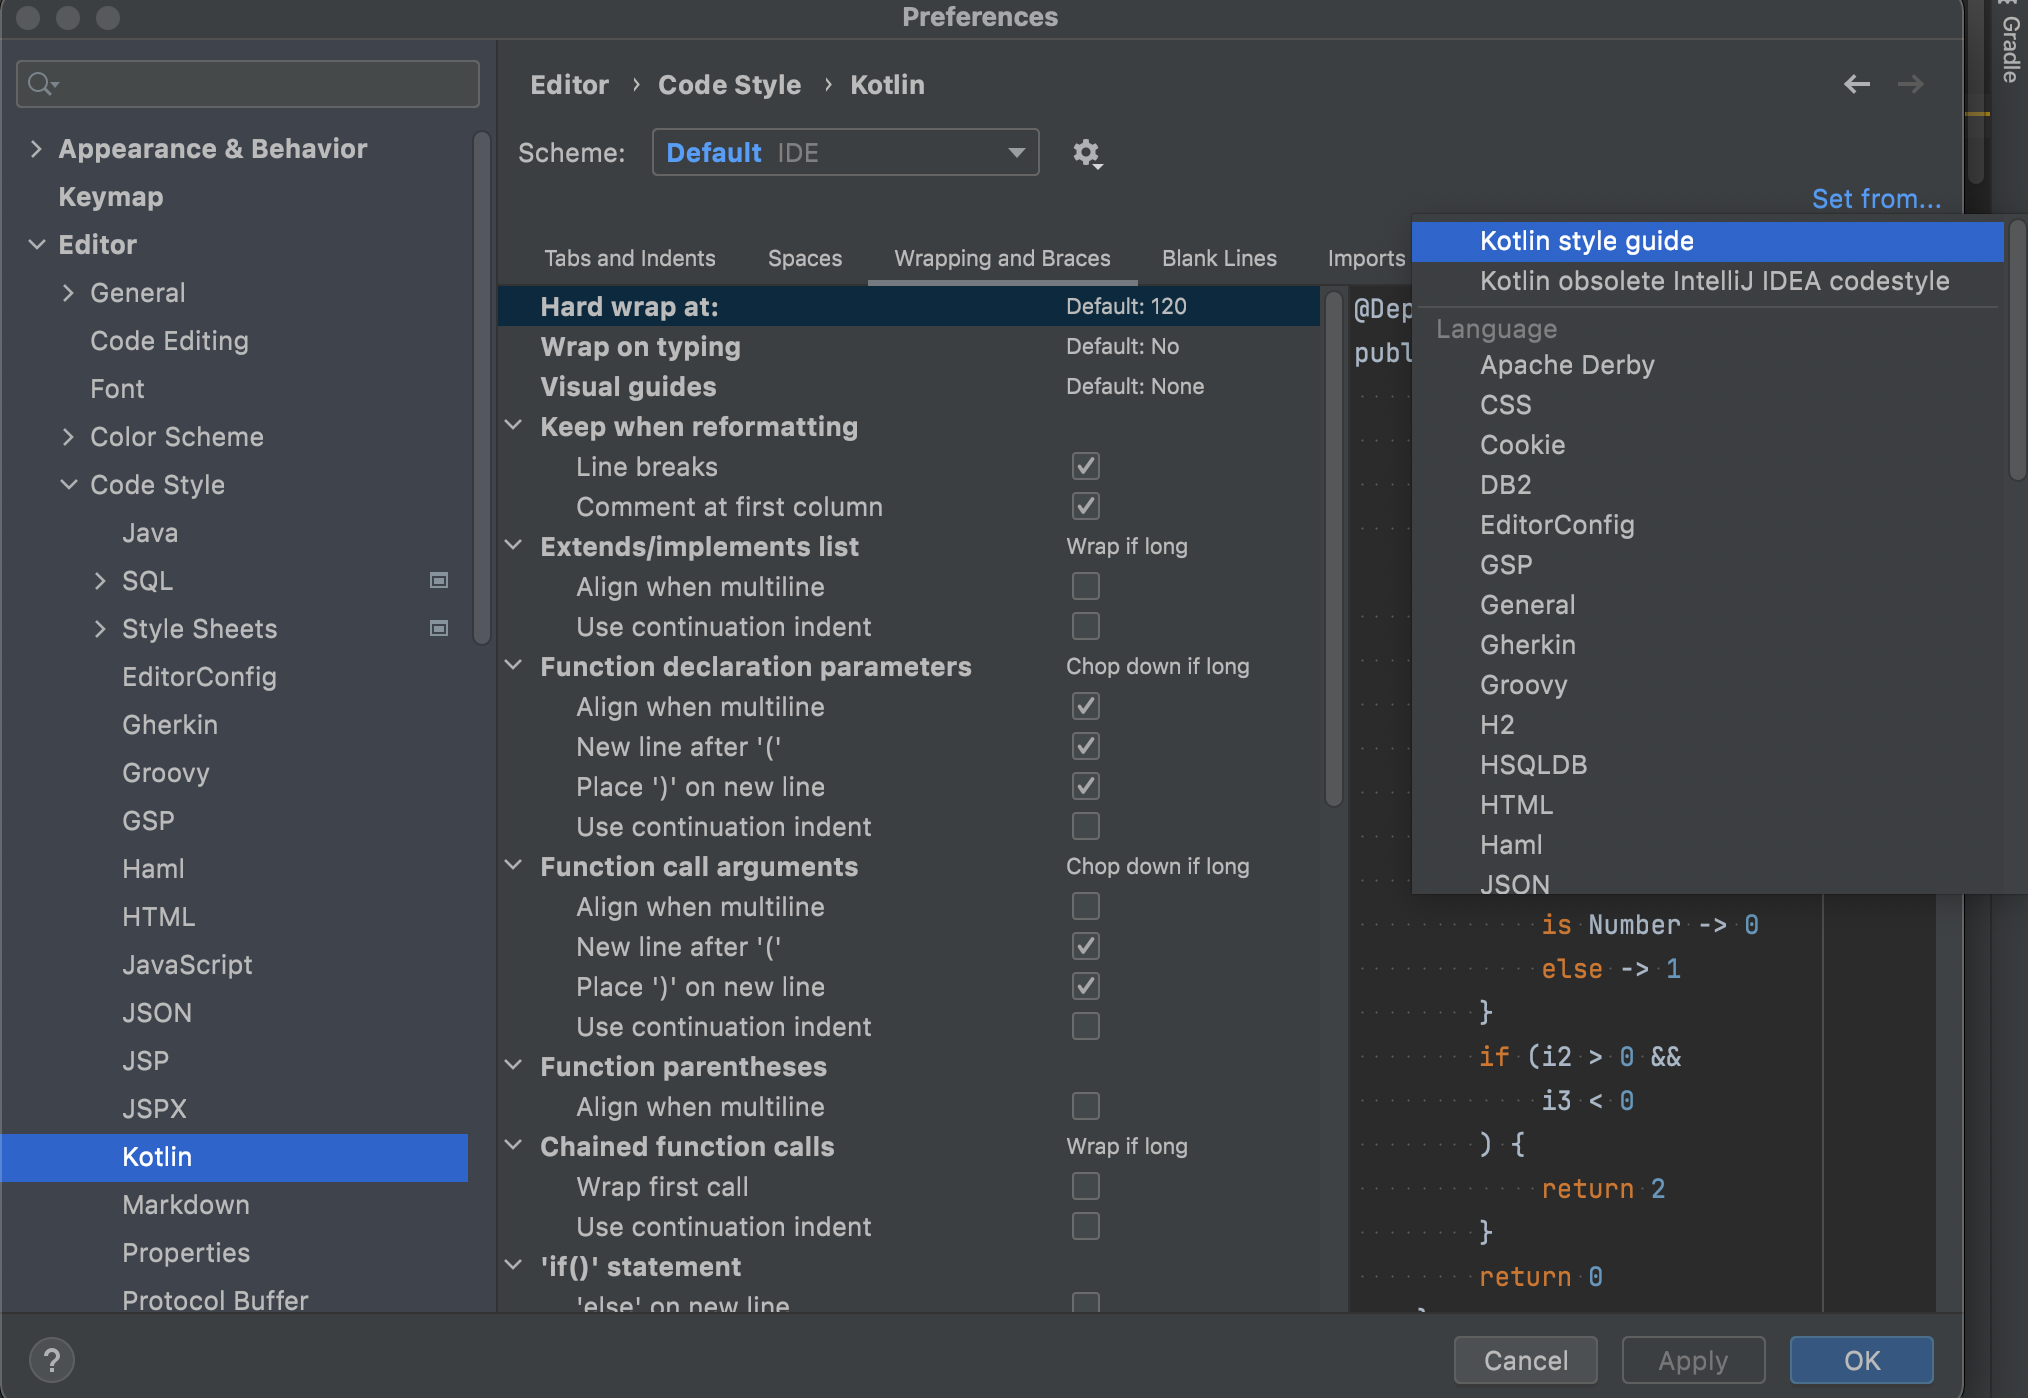Click the preferences search field
This screenshot has height=1398, width=2028.
[260, 84]
